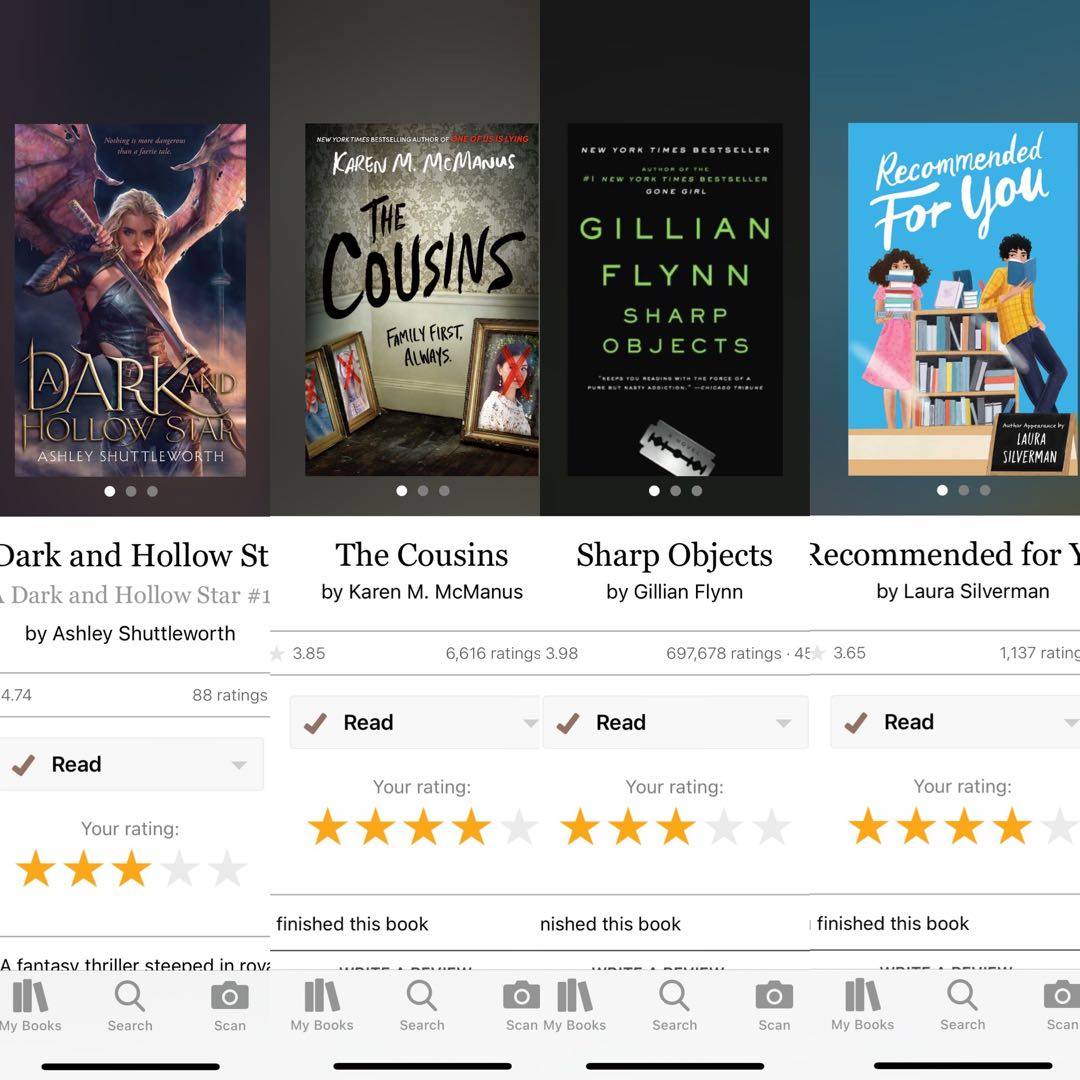Toggle Read checkmark for Sharp Objects
Viewport: 1080px width, 1080px height.
(x=568, y=723)
